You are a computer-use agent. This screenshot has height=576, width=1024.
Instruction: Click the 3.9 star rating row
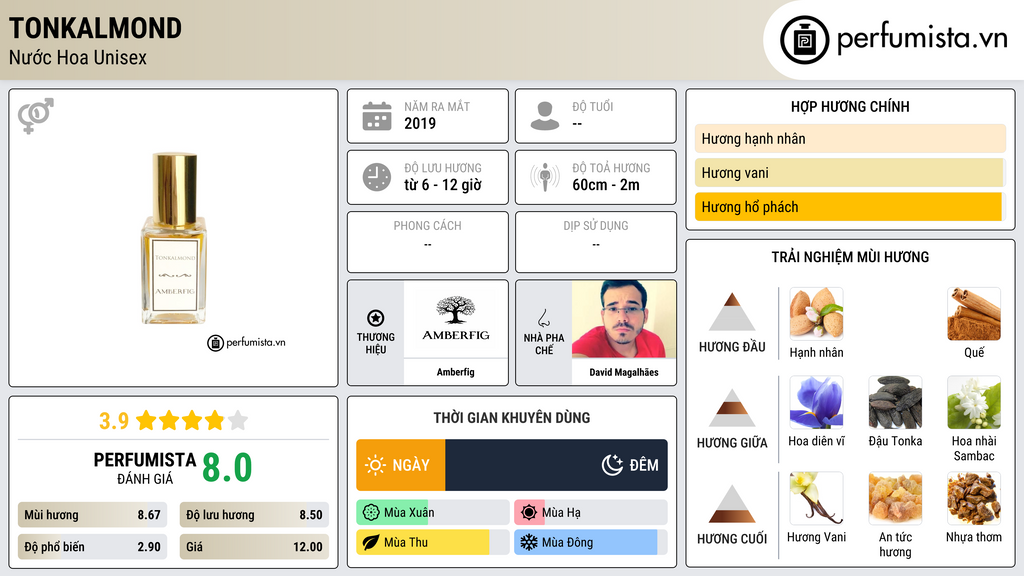point(173,420)
